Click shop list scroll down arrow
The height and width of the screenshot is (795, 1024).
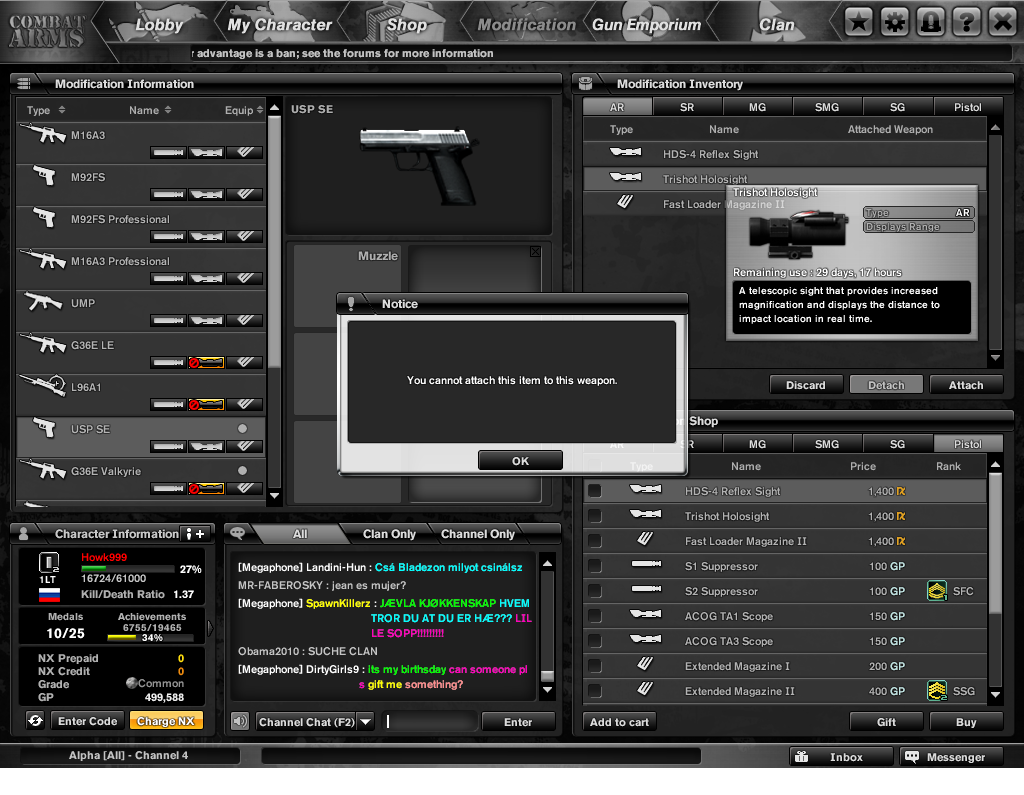[995, 694]
